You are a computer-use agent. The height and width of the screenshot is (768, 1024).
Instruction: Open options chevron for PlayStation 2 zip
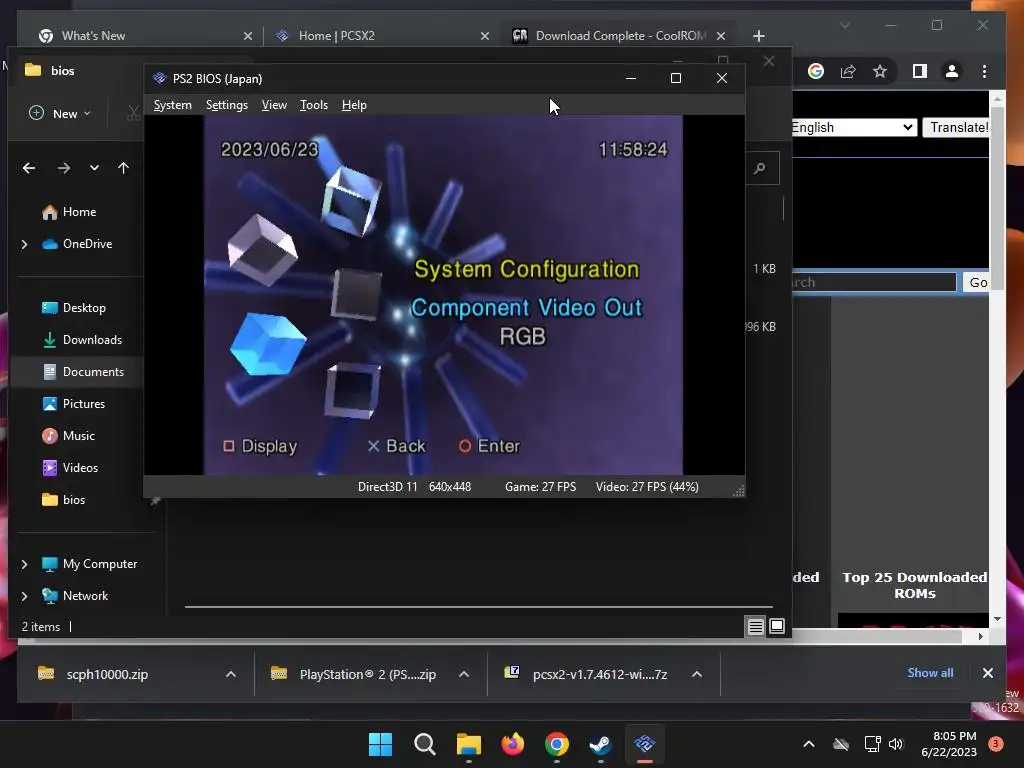coord(464,674)
